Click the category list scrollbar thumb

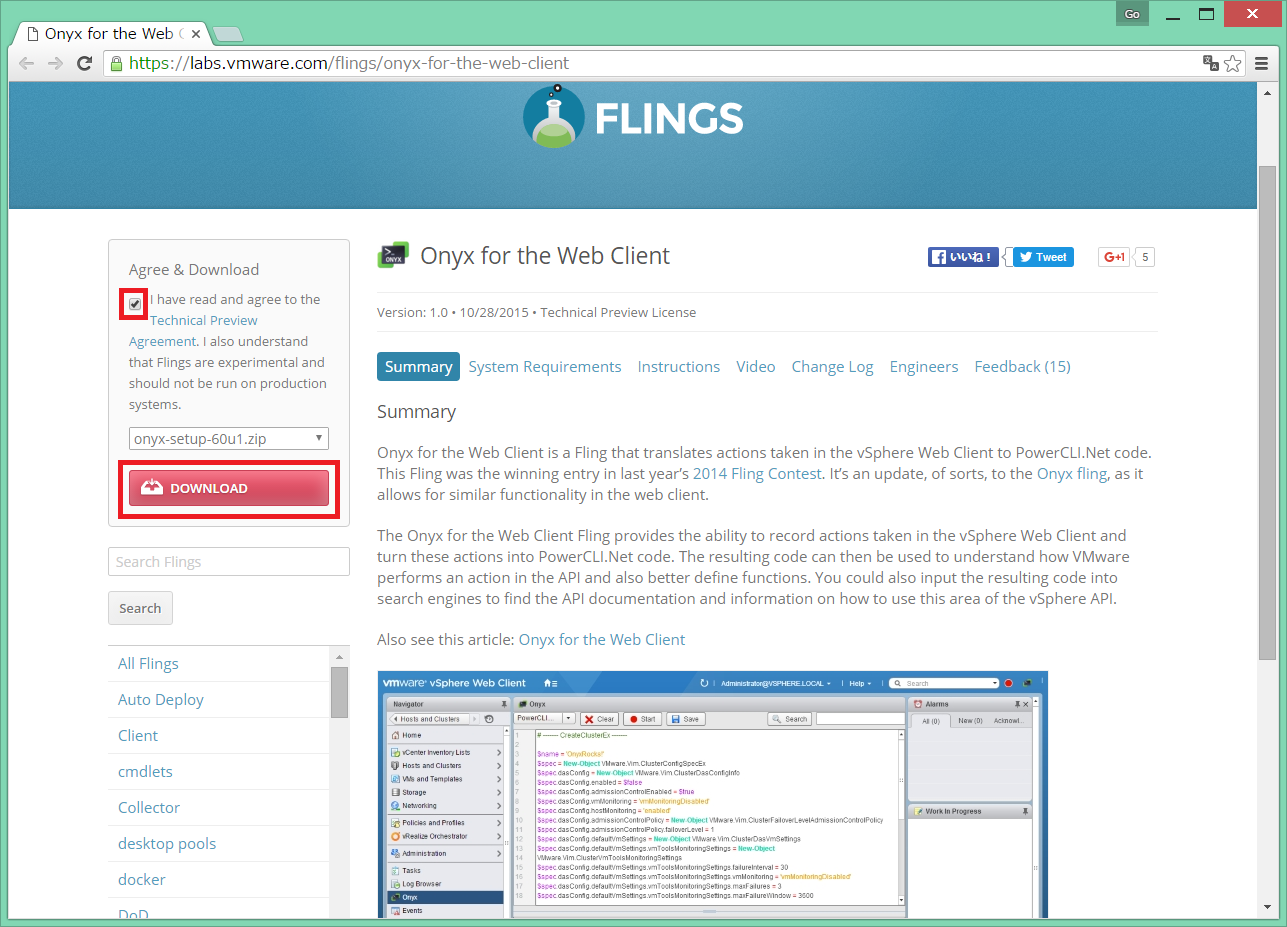tap(339, 692)
